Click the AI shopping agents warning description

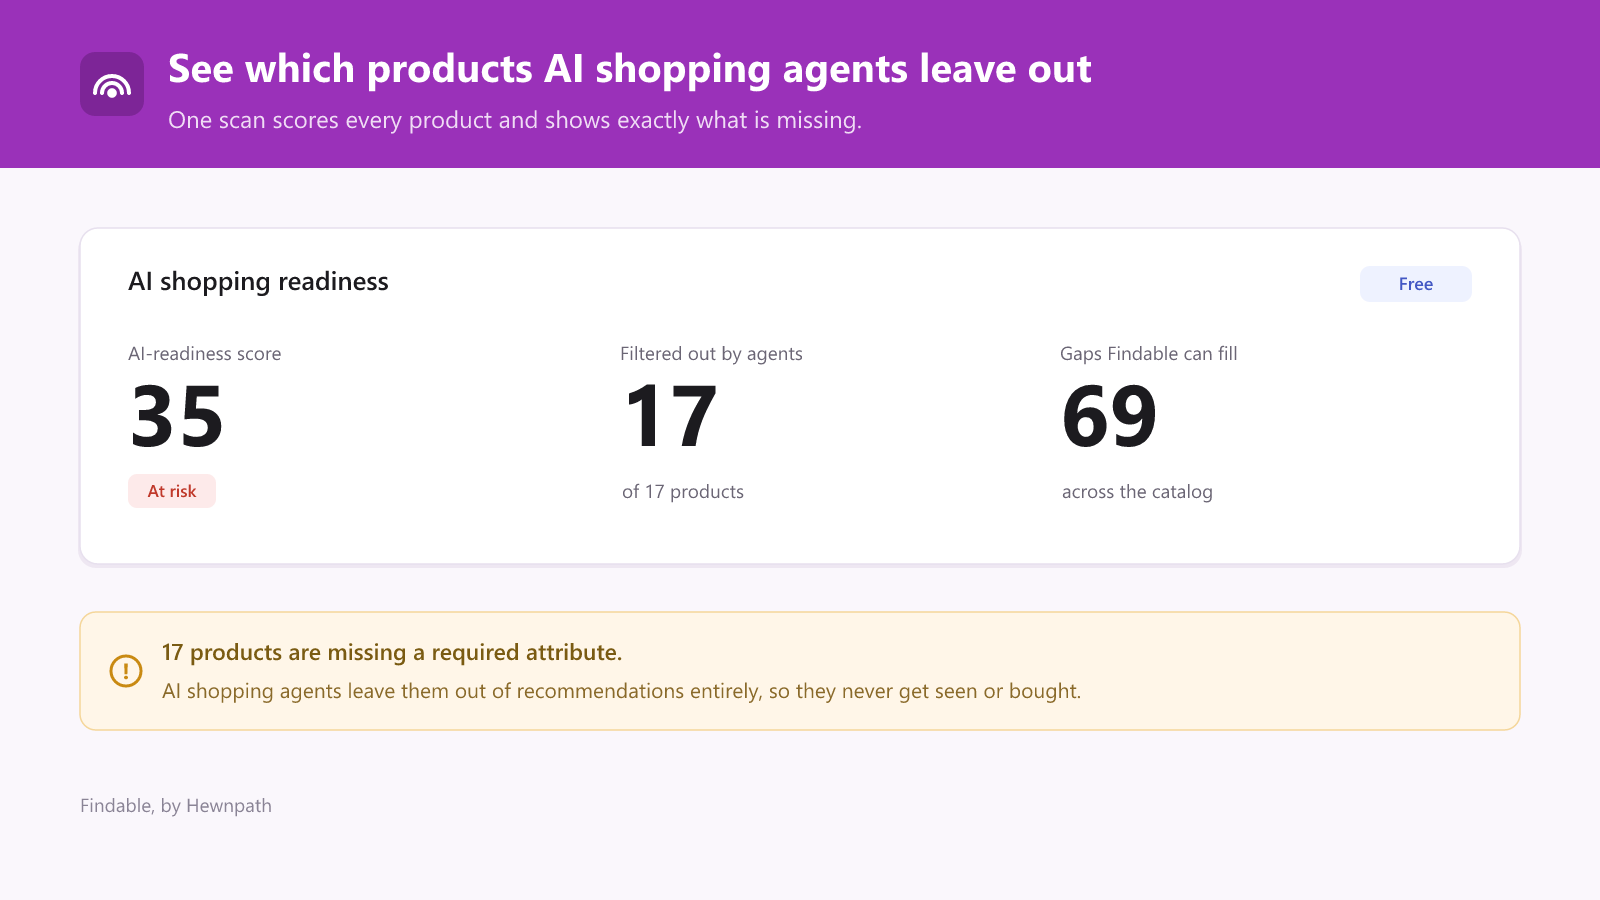pos(621,691)
